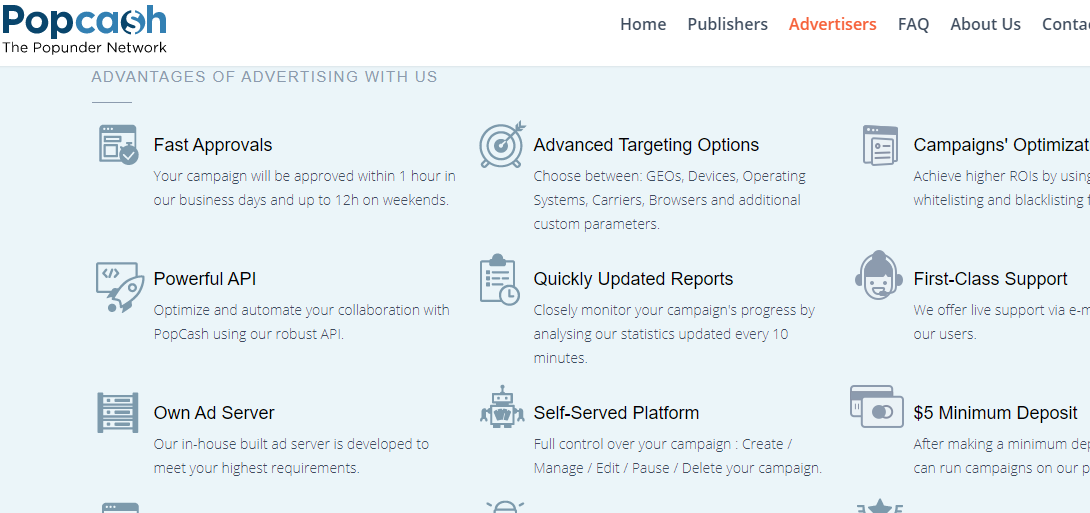Click the Powerful API rocket icon
The image size is (1090, 513).
120,287
